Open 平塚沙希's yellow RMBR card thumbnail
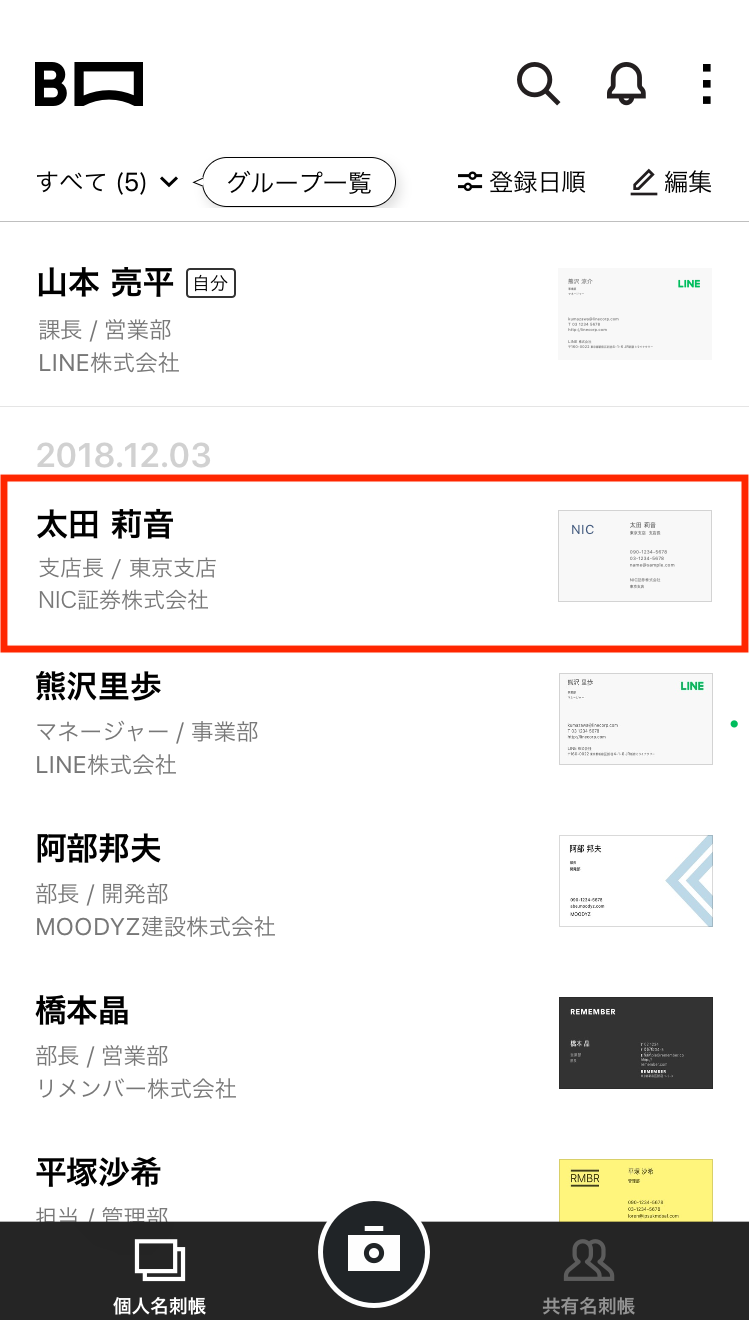 click(636, 1190)
